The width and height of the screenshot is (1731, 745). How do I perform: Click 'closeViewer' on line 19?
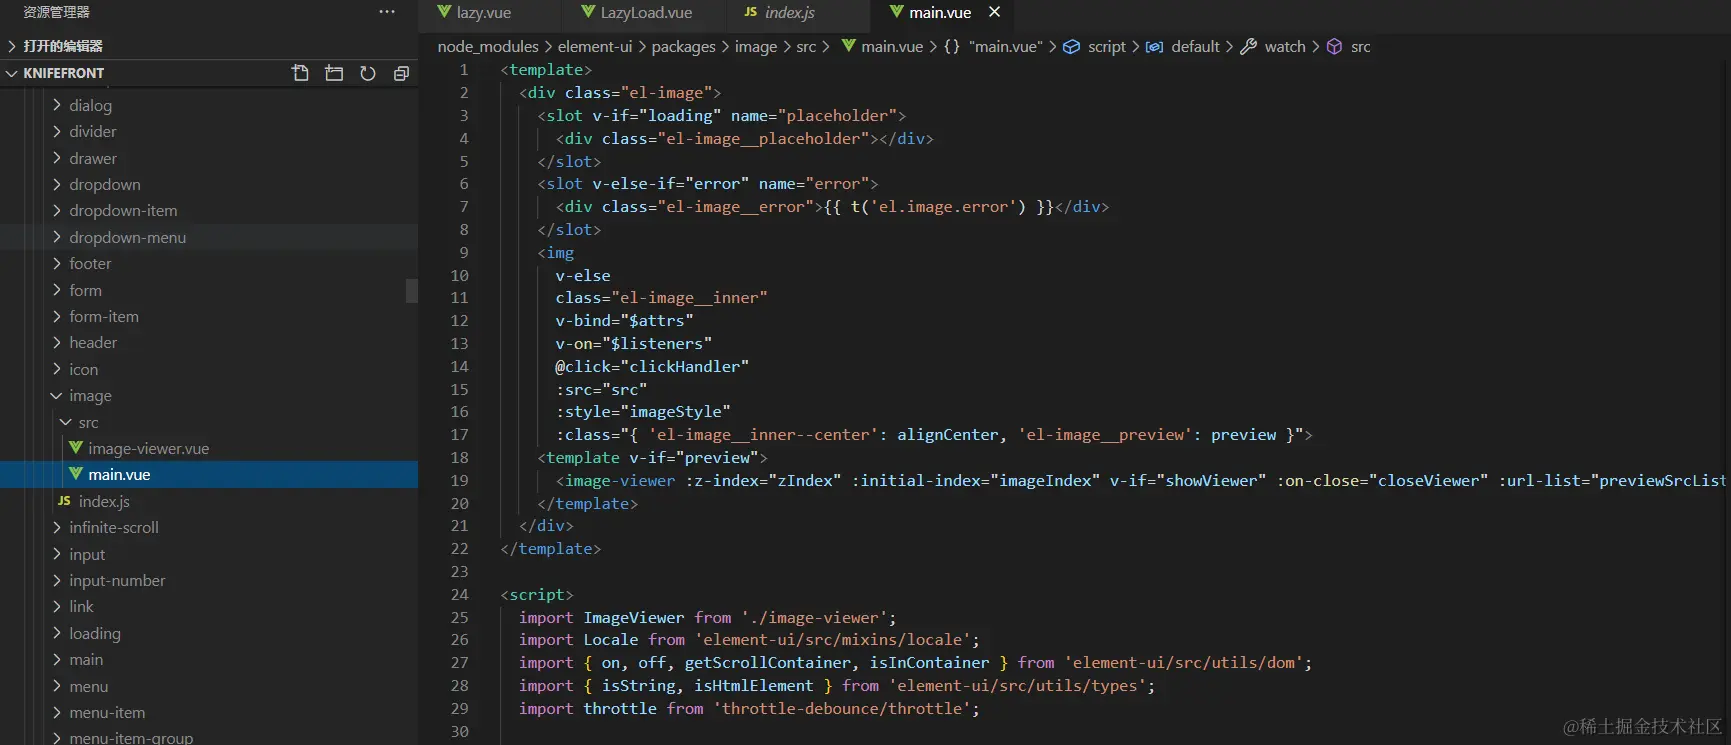1428,480
